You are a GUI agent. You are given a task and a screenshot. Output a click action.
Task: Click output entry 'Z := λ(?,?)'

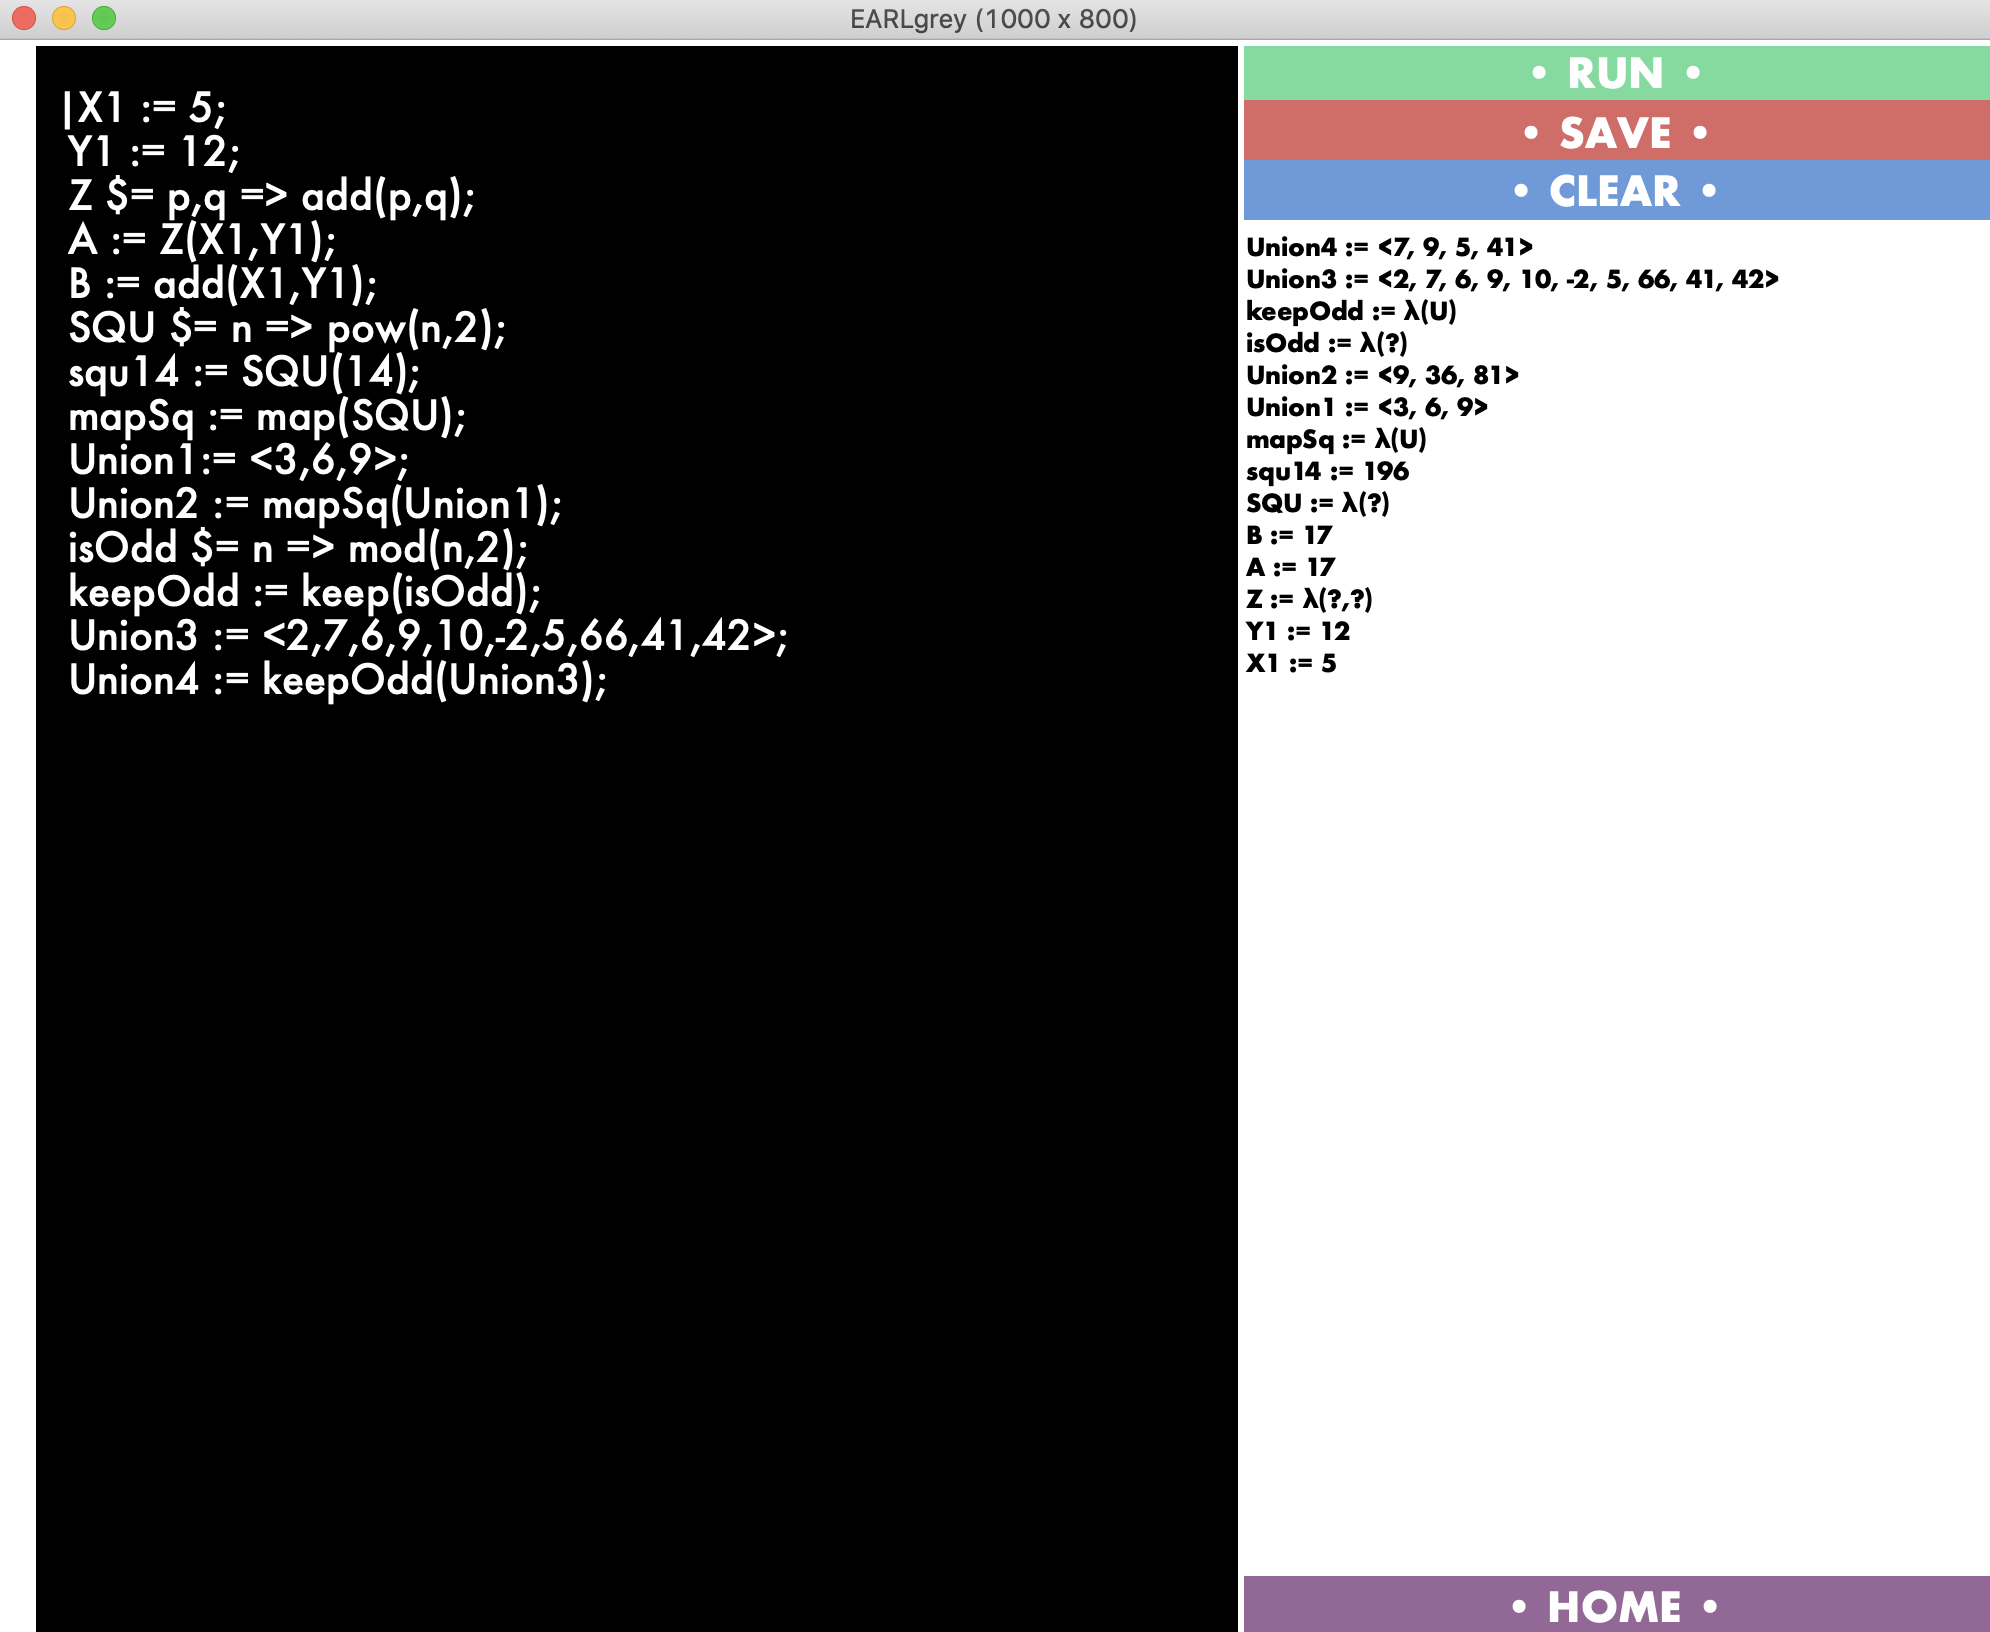pos(1308,599)
